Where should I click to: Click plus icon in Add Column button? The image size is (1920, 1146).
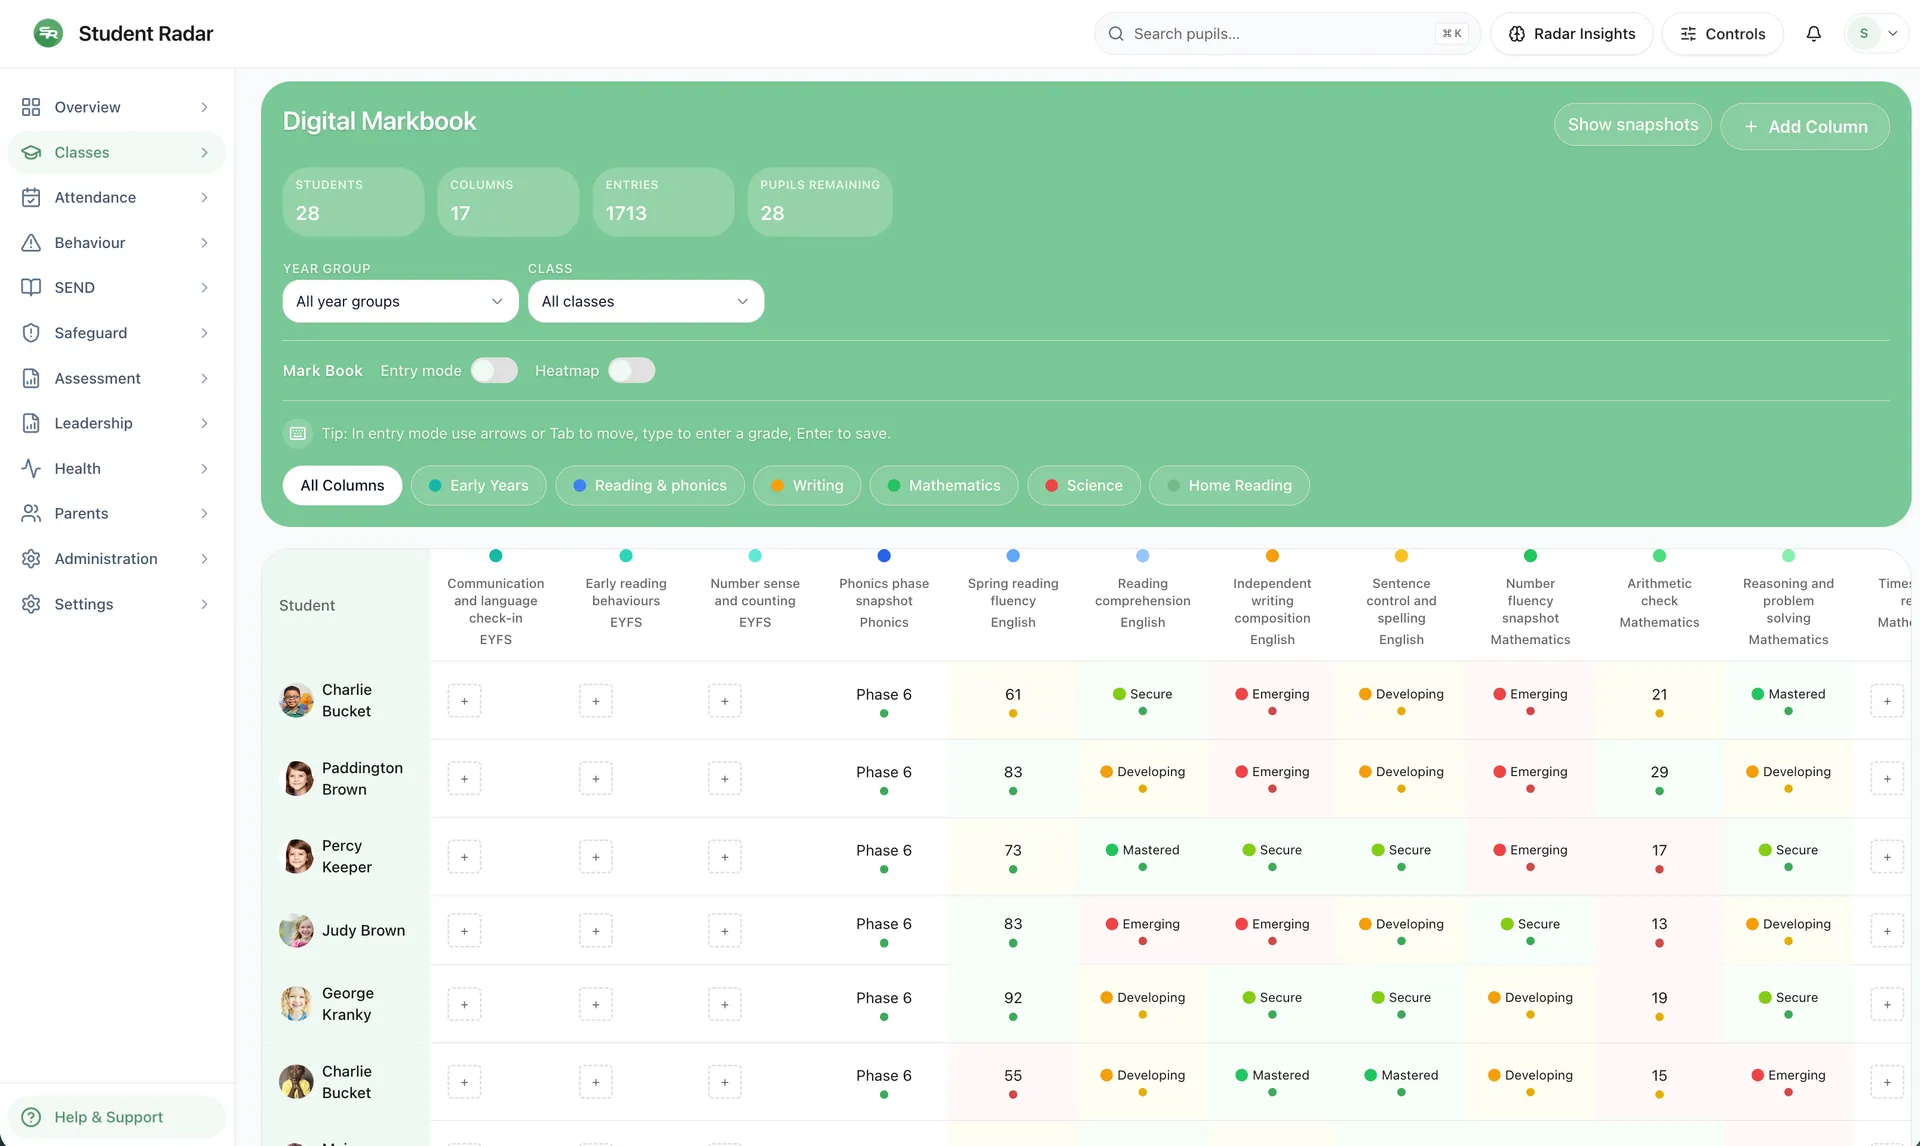(x=1751, y=127)
